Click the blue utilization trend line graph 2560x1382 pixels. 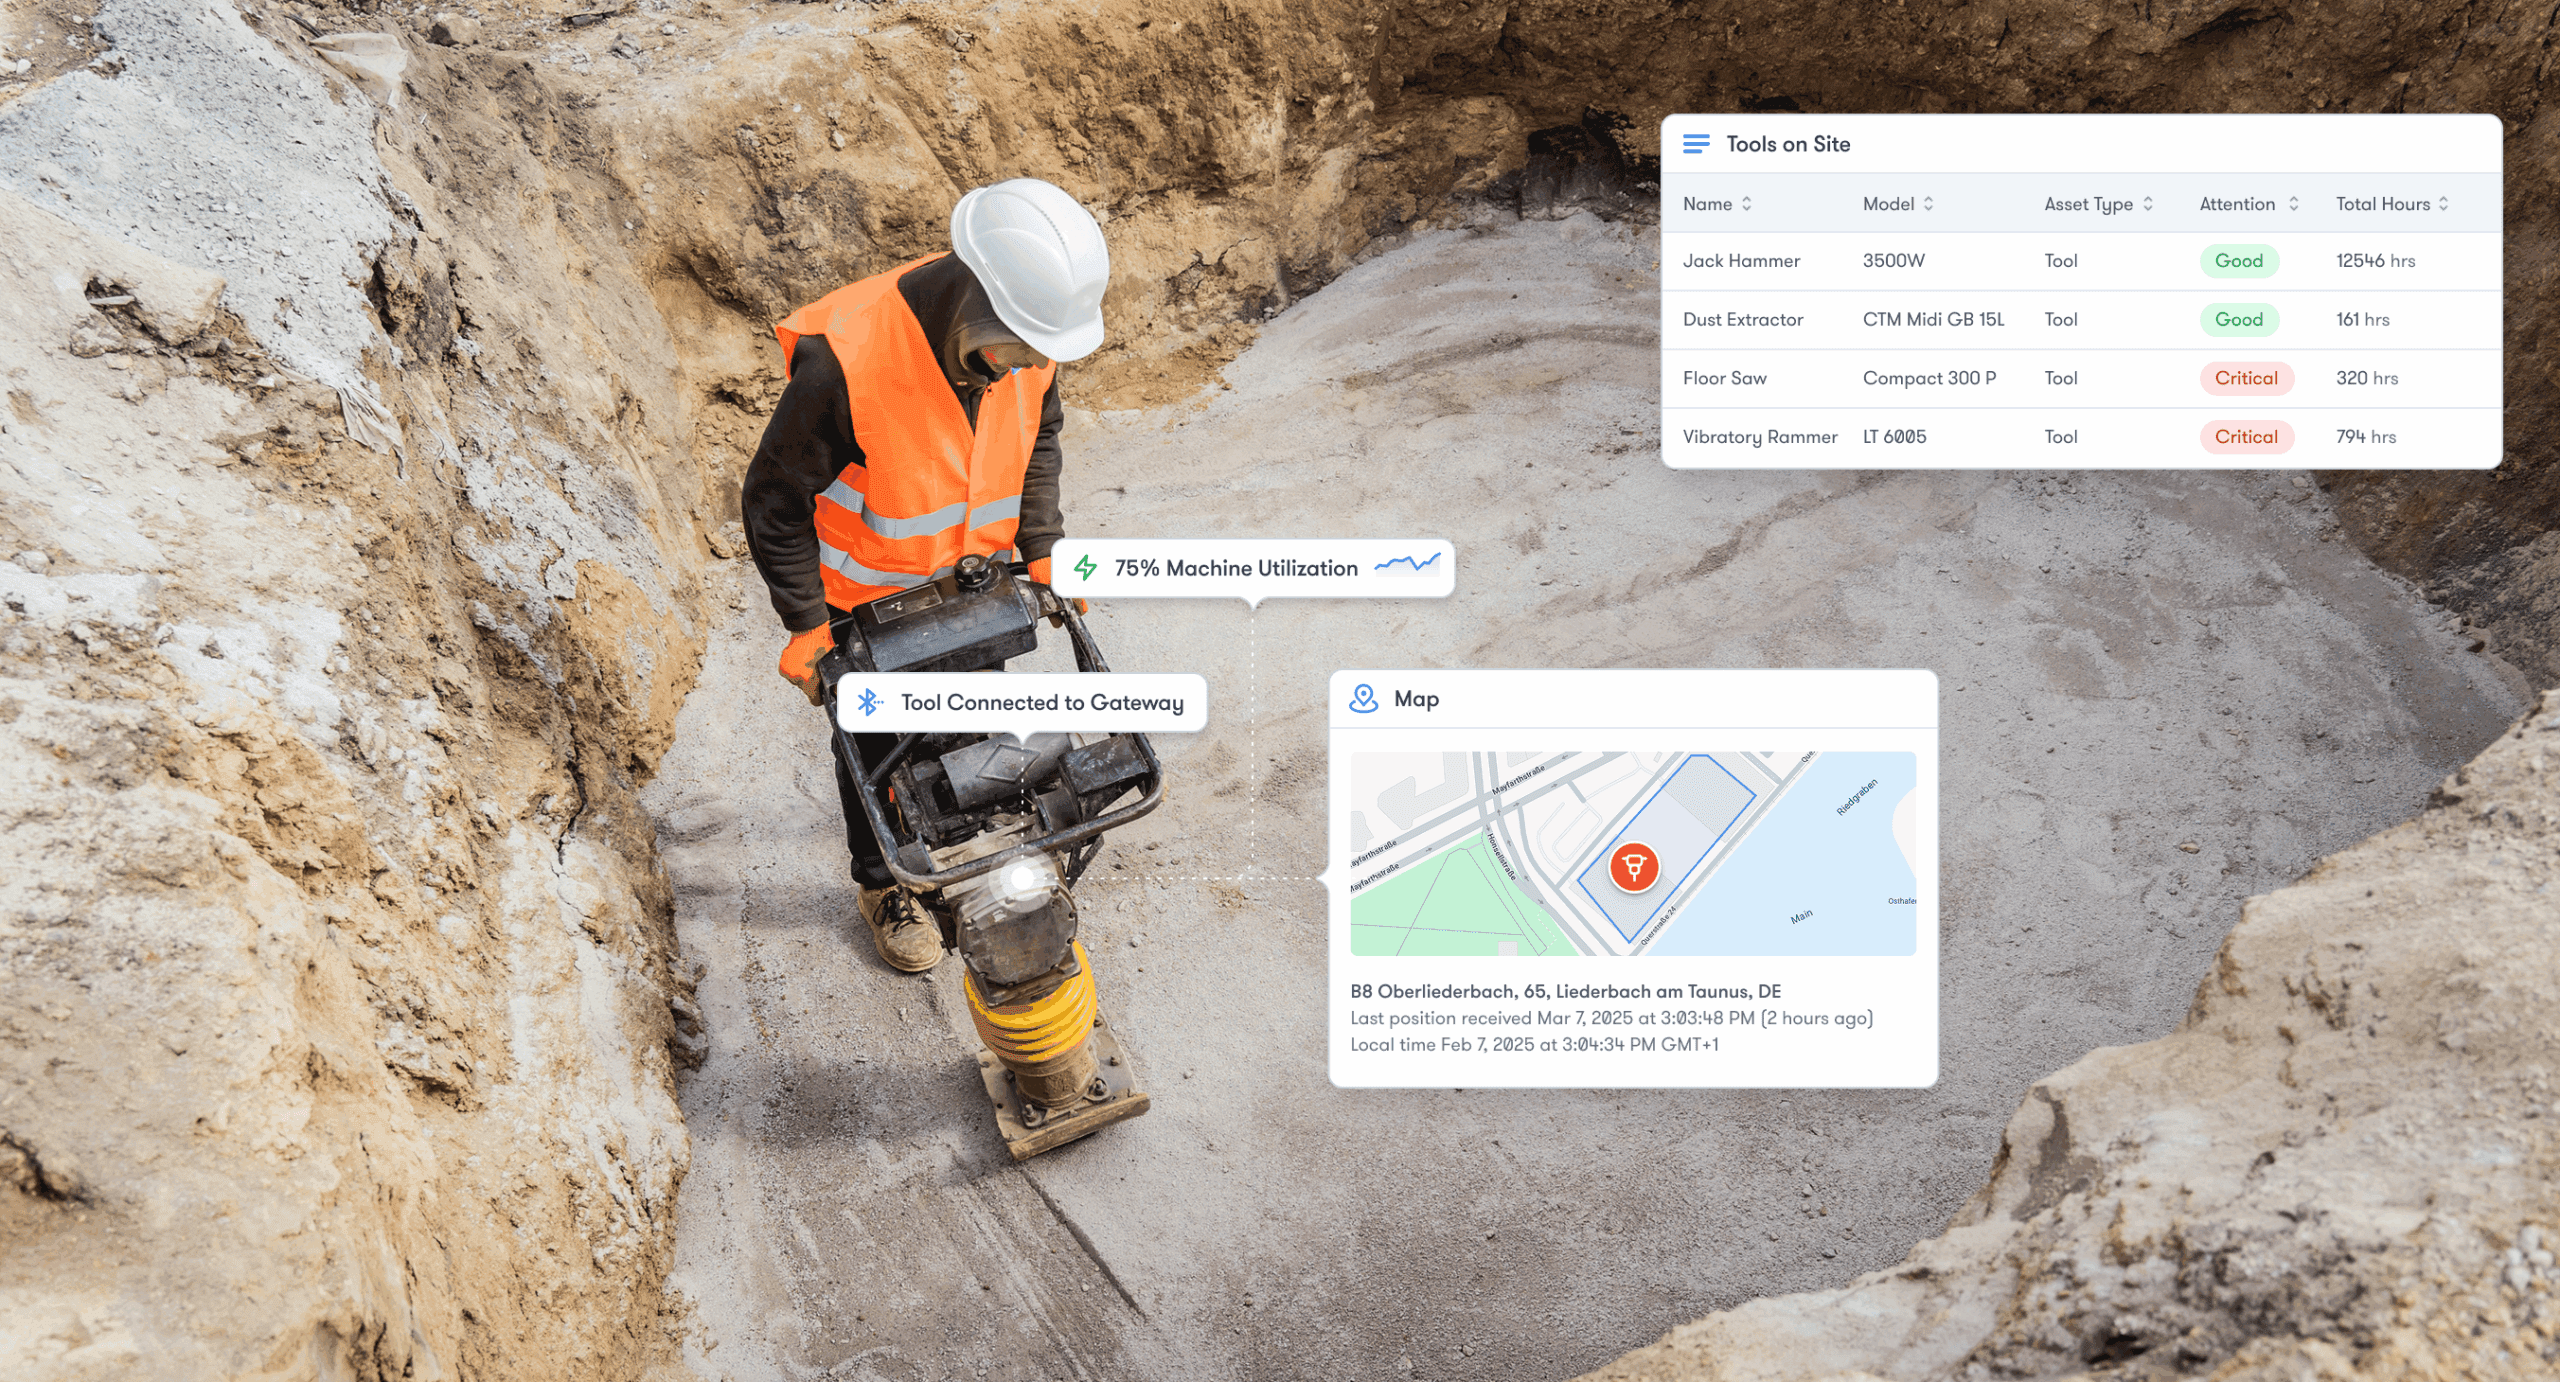(1407, 564)
